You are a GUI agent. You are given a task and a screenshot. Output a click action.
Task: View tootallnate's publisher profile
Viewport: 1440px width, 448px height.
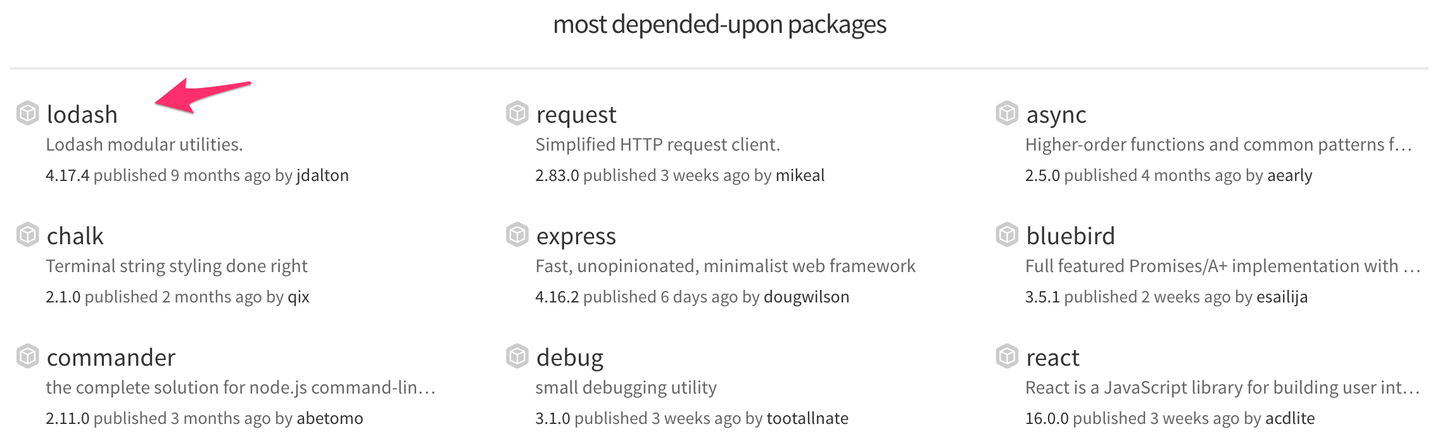[807, 418]
